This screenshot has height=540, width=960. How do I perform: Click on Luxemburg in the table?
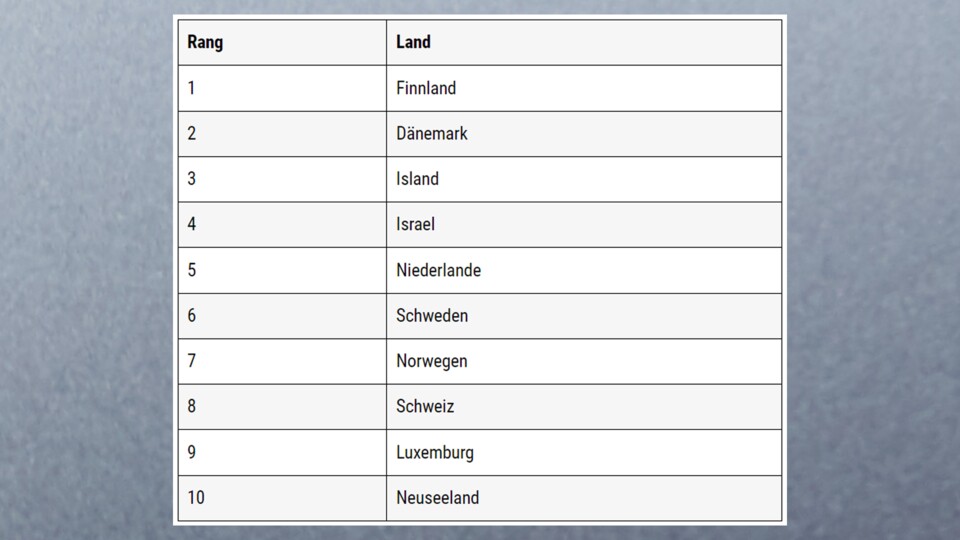435,452
